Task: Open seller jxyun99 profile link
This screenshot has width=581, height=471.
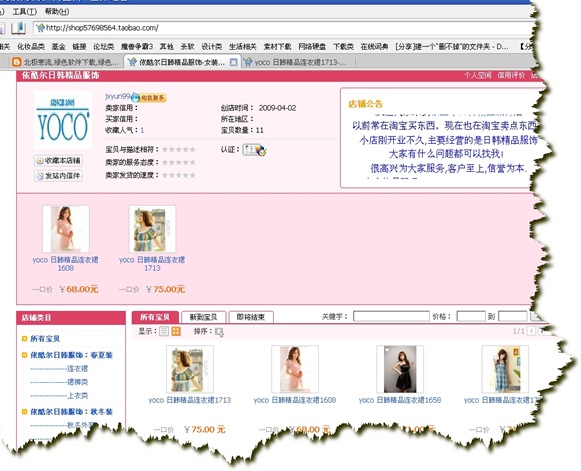Action: [118, 96]
